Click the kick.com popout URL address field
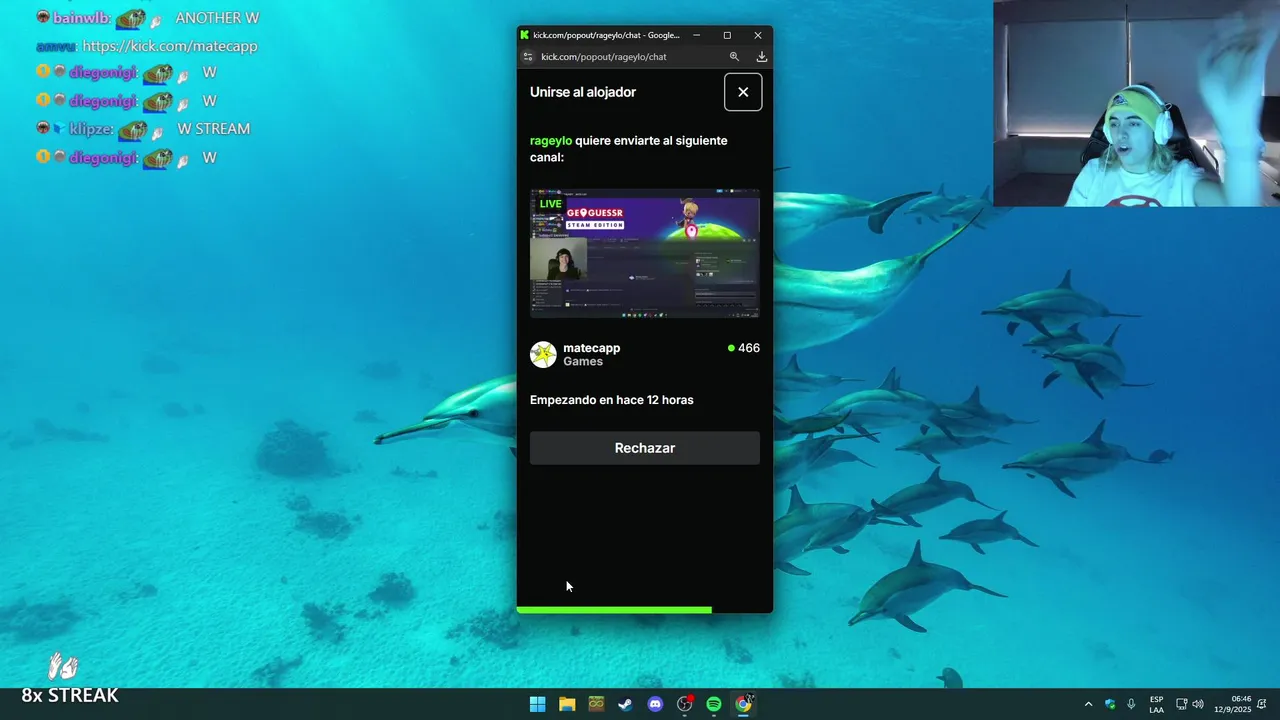The width and height of the screenshot is (1280, 720). 604,57
